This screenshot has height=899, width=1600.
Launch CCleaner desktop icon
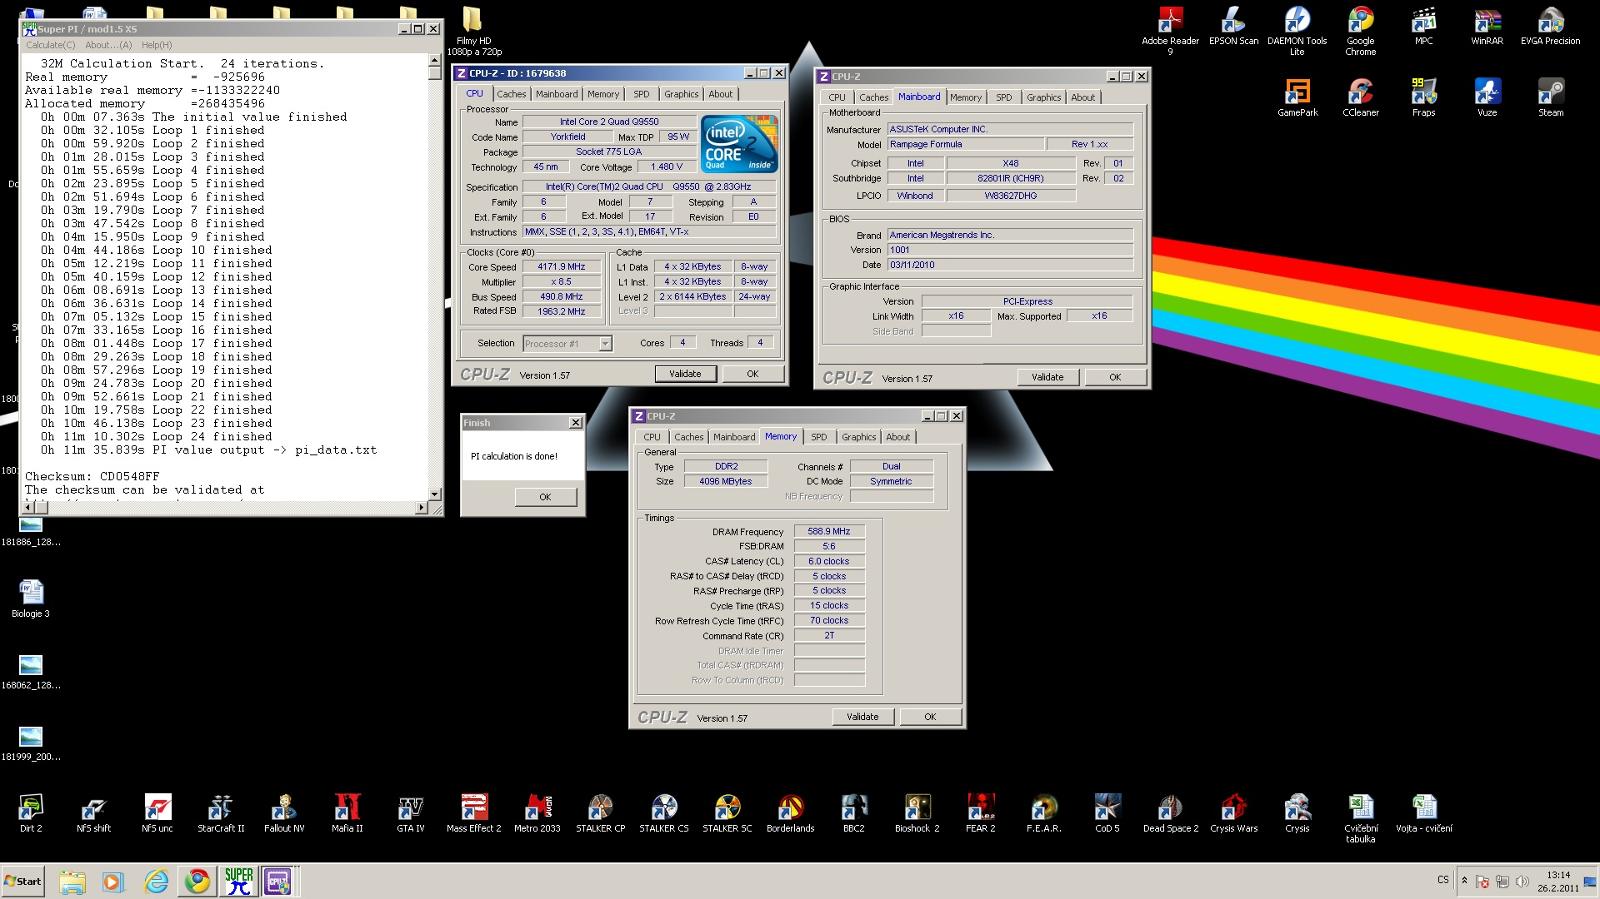pos(1360,98)
